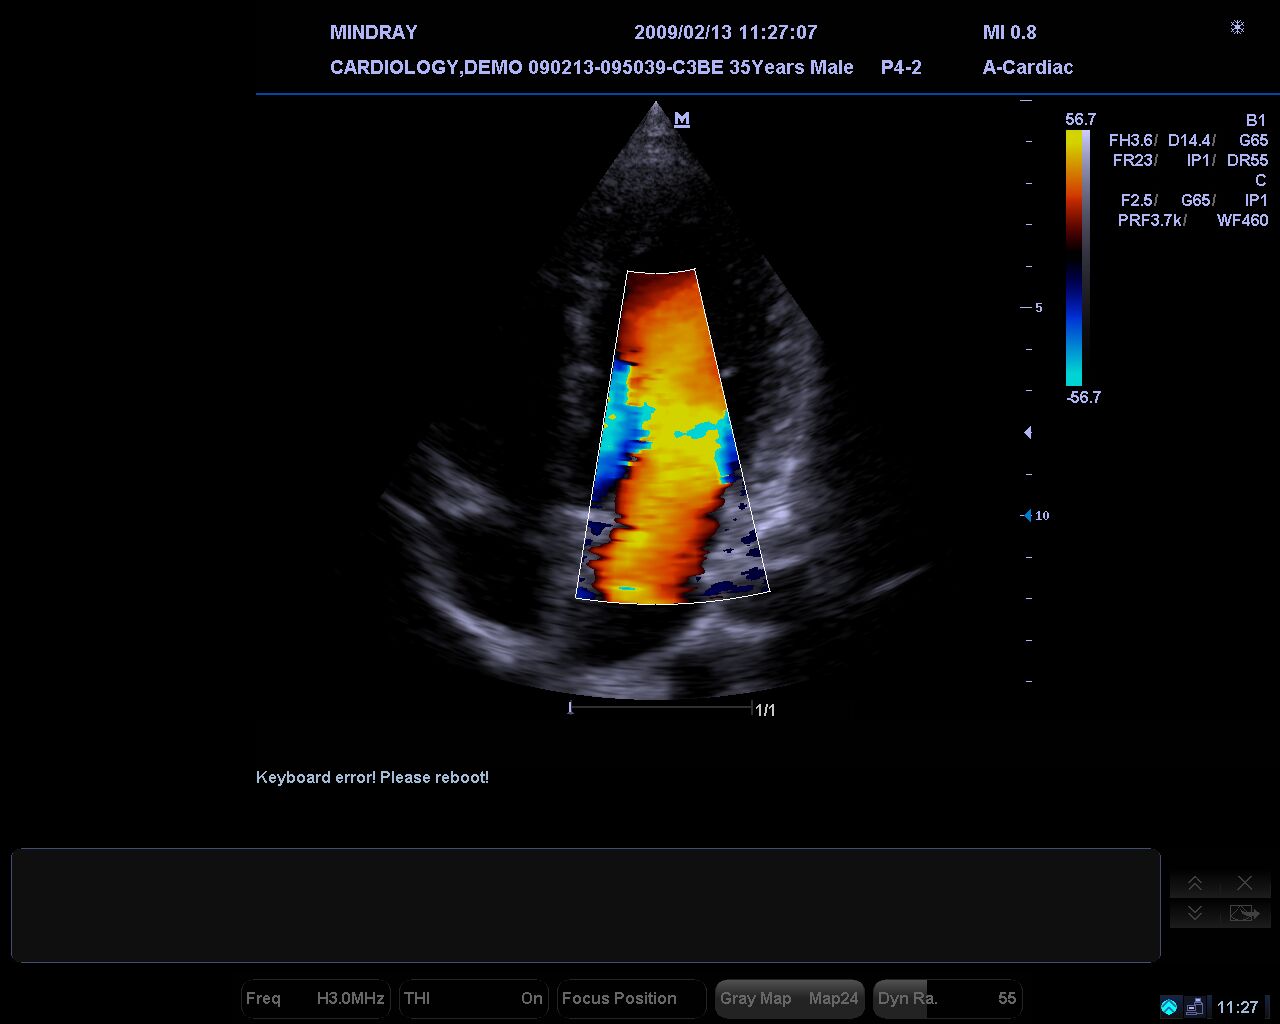Click the date and time 2009/02/13 11:27:07

[726, 32]
